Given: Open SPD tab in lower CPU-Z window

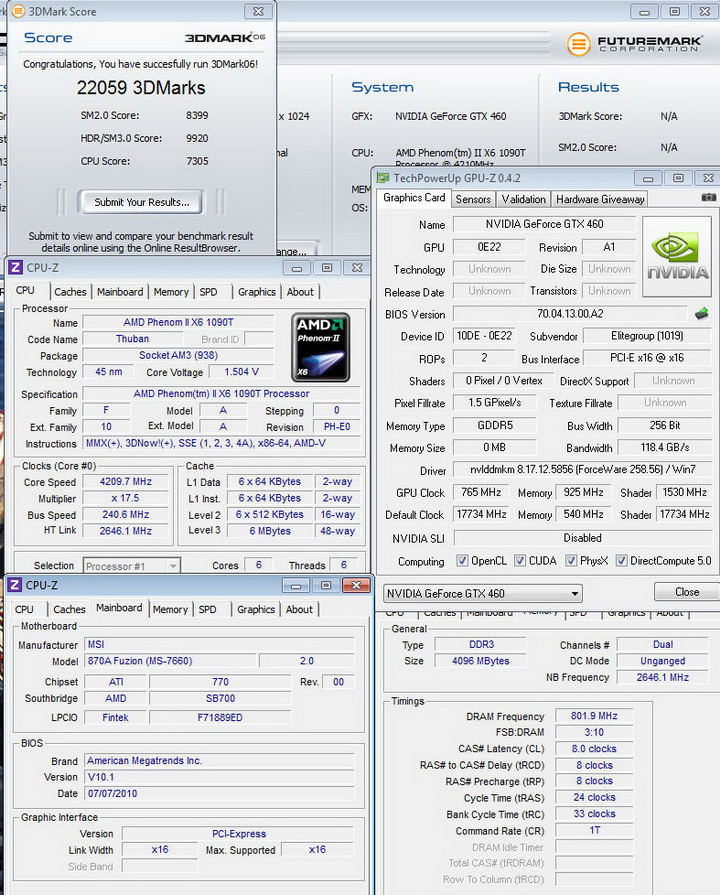Looking at the screenshot, I should 207,610.
